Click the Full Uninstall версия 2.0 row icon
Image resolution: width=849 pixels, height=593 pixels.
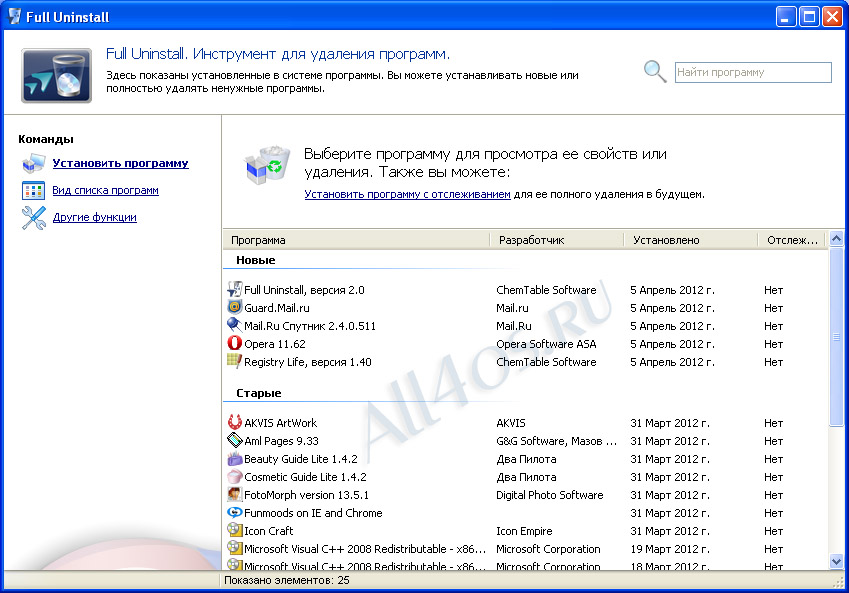(234, 290)
